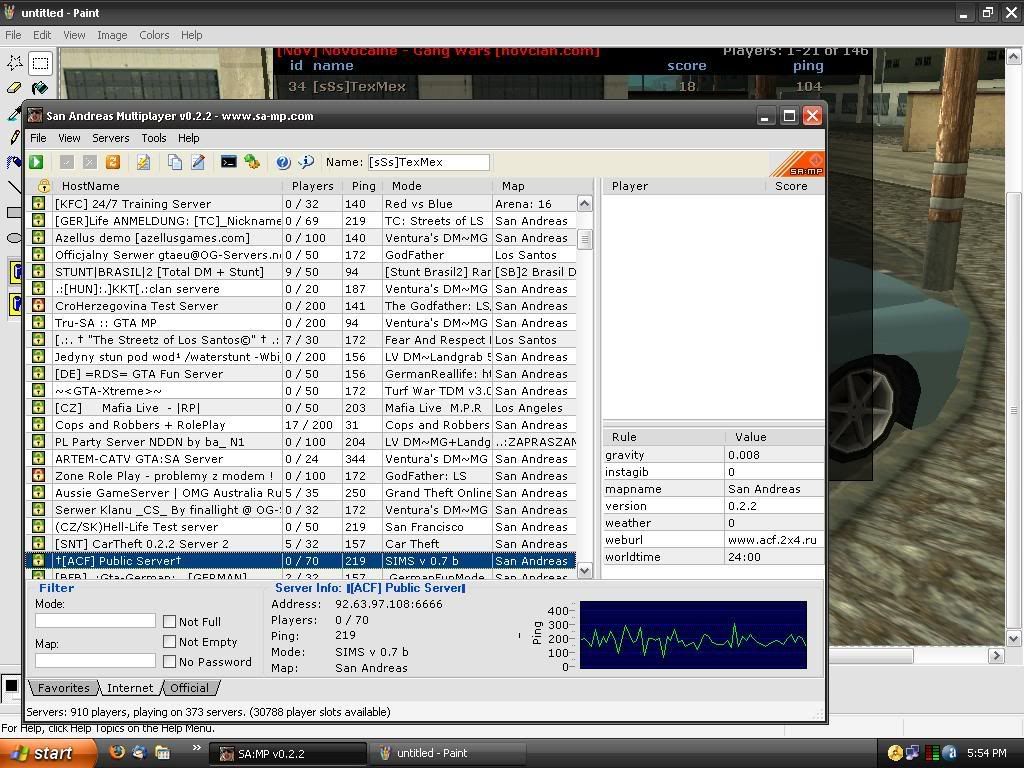Open SA:MP Help menu
This screenshot has width=1024, height=768.
click(x=188, y=138)
